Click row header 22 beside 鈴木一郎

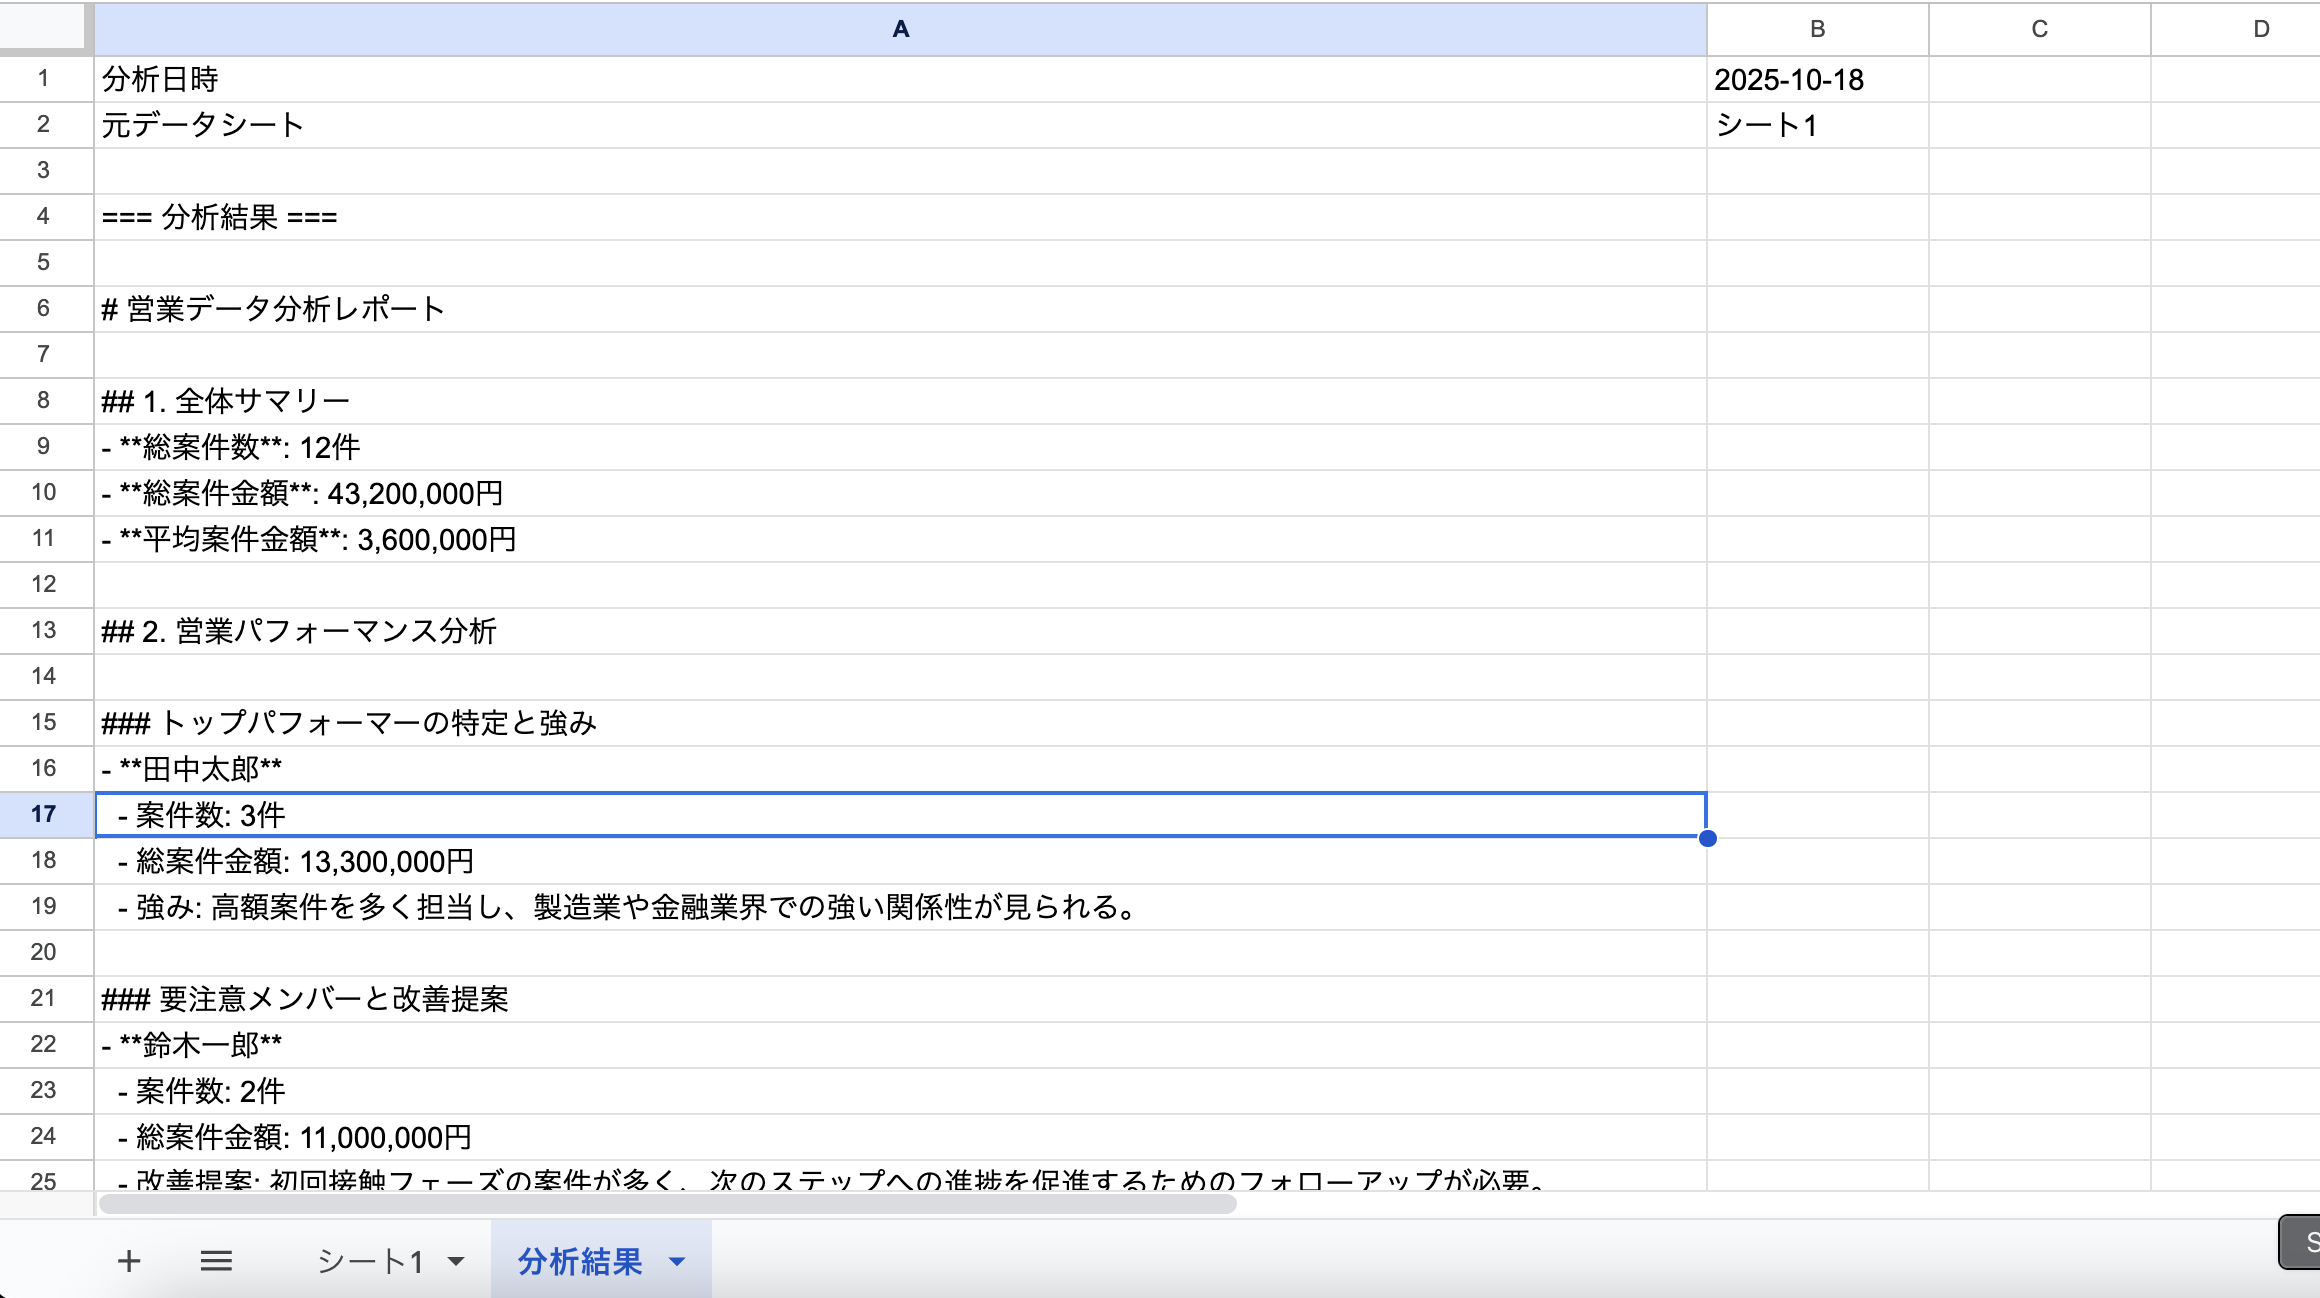tap(44, 1044)
